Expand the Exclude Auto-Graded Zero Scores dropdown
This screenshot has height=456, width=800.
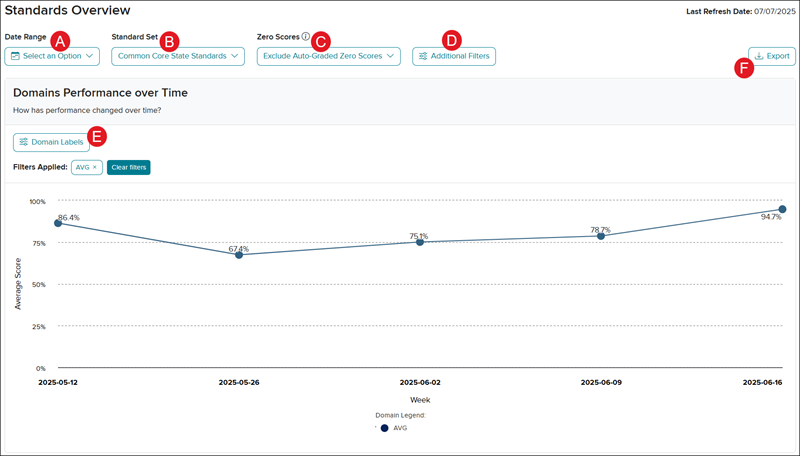pyautogui.click(x=328, y=57)
